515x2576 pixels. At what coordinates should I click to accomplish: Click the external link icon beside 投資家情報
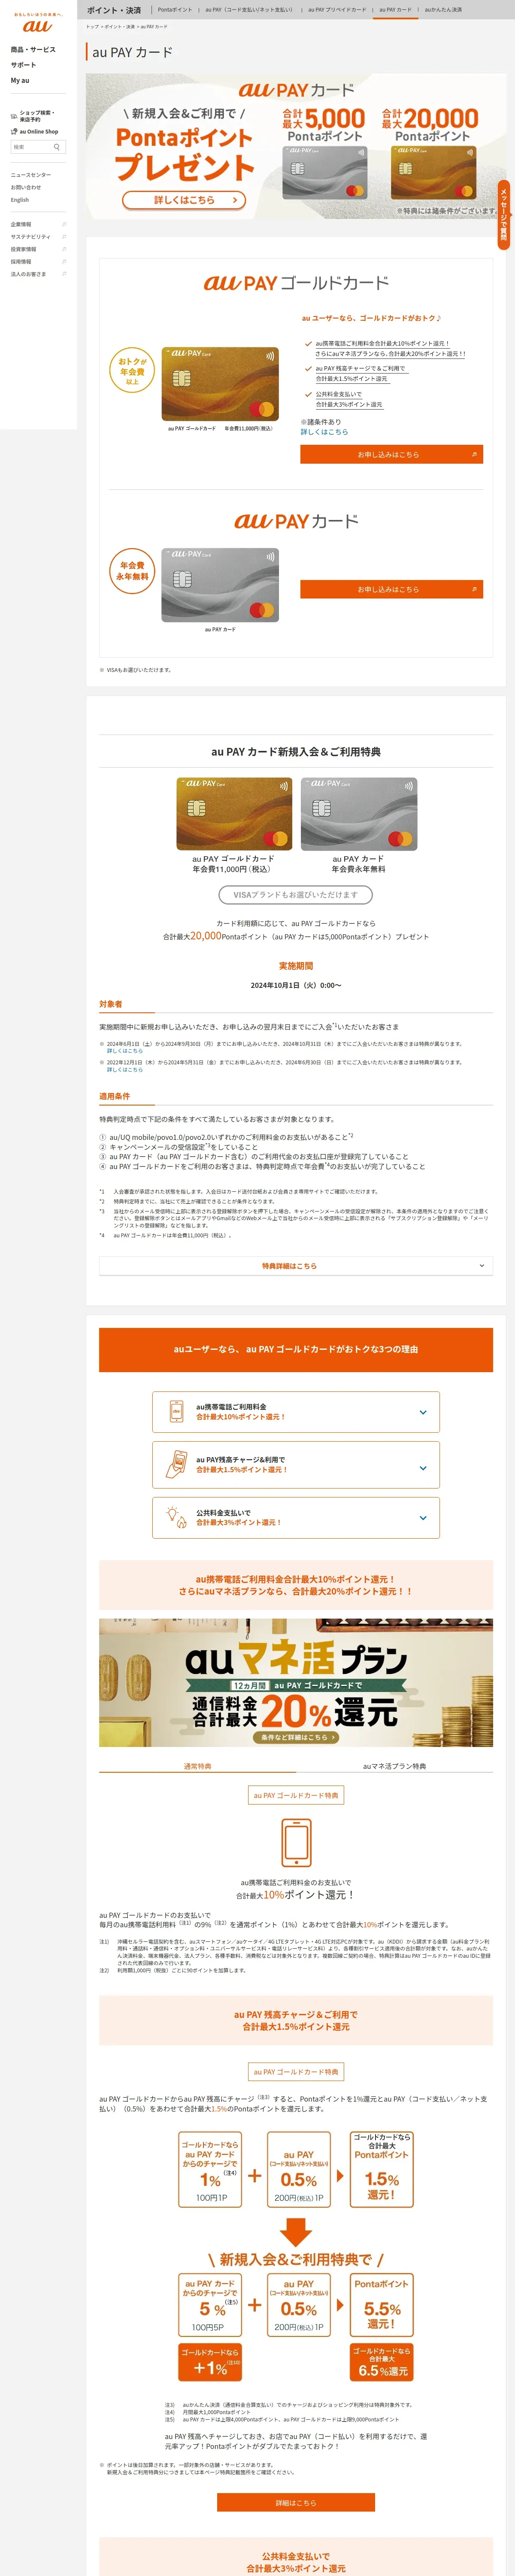(64, 249)
